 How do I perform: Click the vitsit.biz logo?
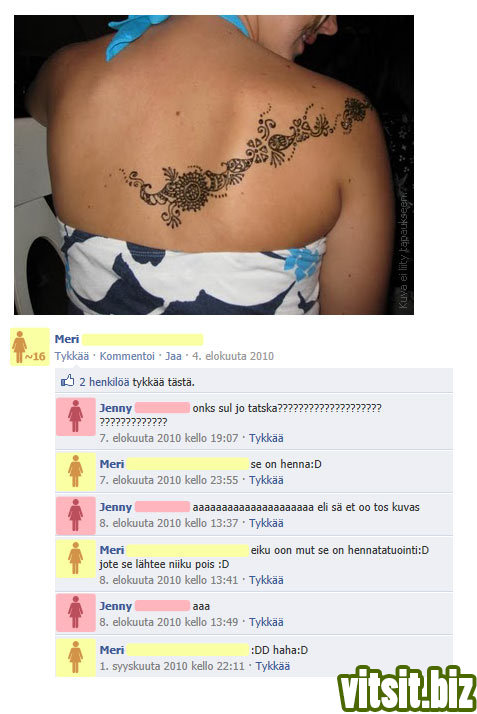(x=406, y=688)
